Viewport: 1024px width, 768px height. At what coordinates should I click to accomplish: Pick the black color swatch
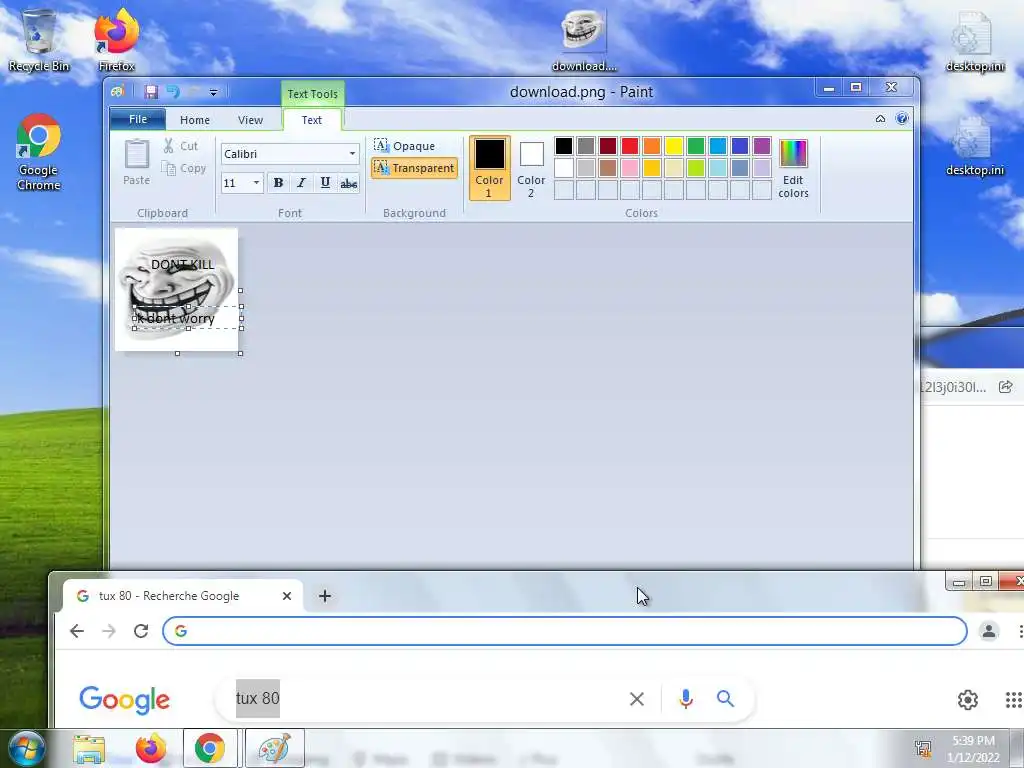[564, 146]
